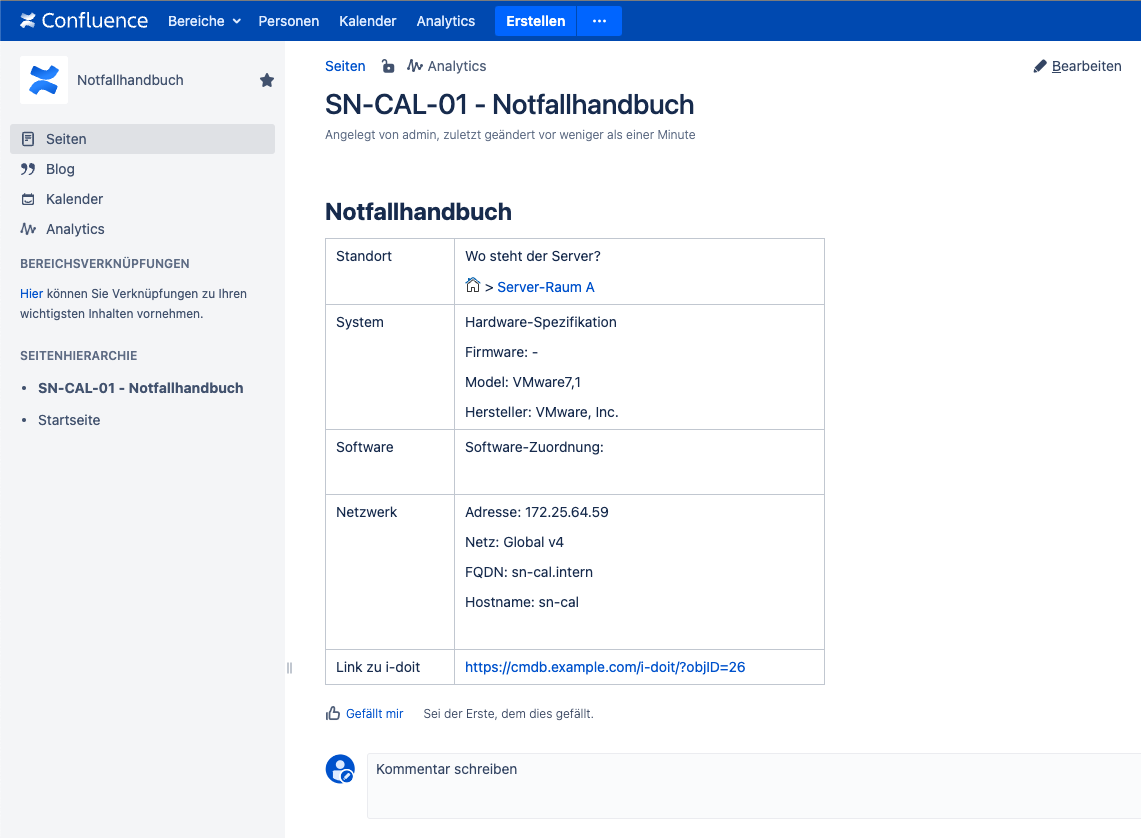The width and height of the screenshot is (1141, 838).
Task: Click the thumbs-up Gefällt mir icon
Action: (333, 714)
